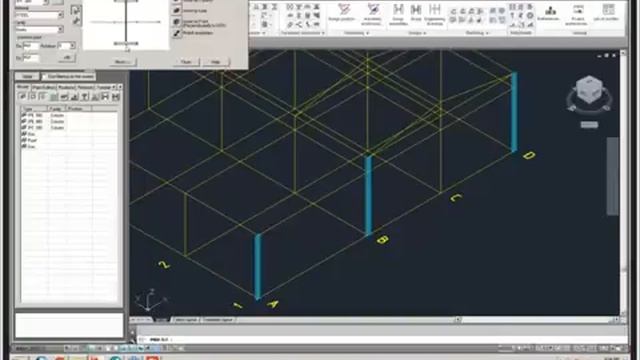Click the command line input area

(382, 339)
